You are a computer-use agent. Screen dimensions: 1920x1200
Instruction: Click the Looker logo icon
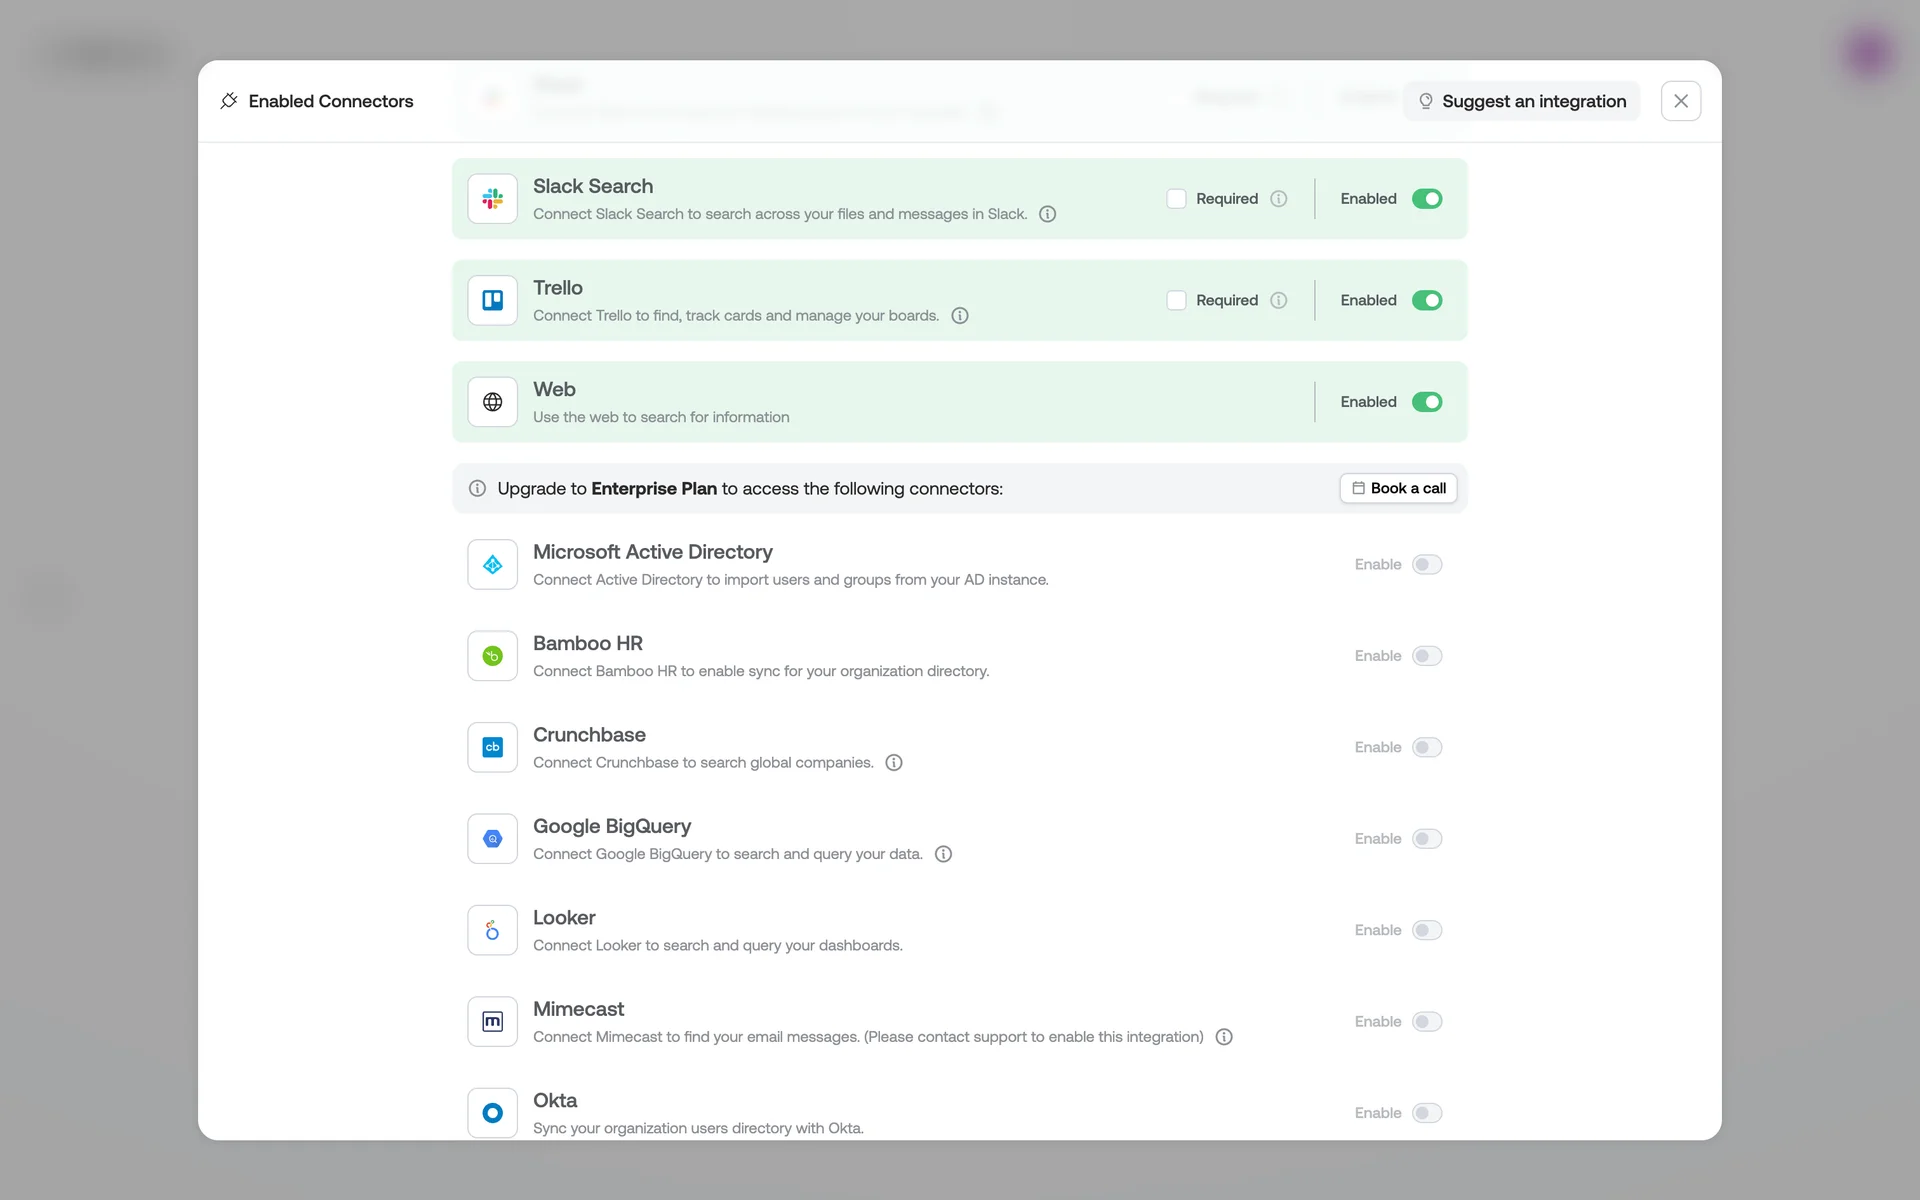pyautogui.click(x=492, y=930)
